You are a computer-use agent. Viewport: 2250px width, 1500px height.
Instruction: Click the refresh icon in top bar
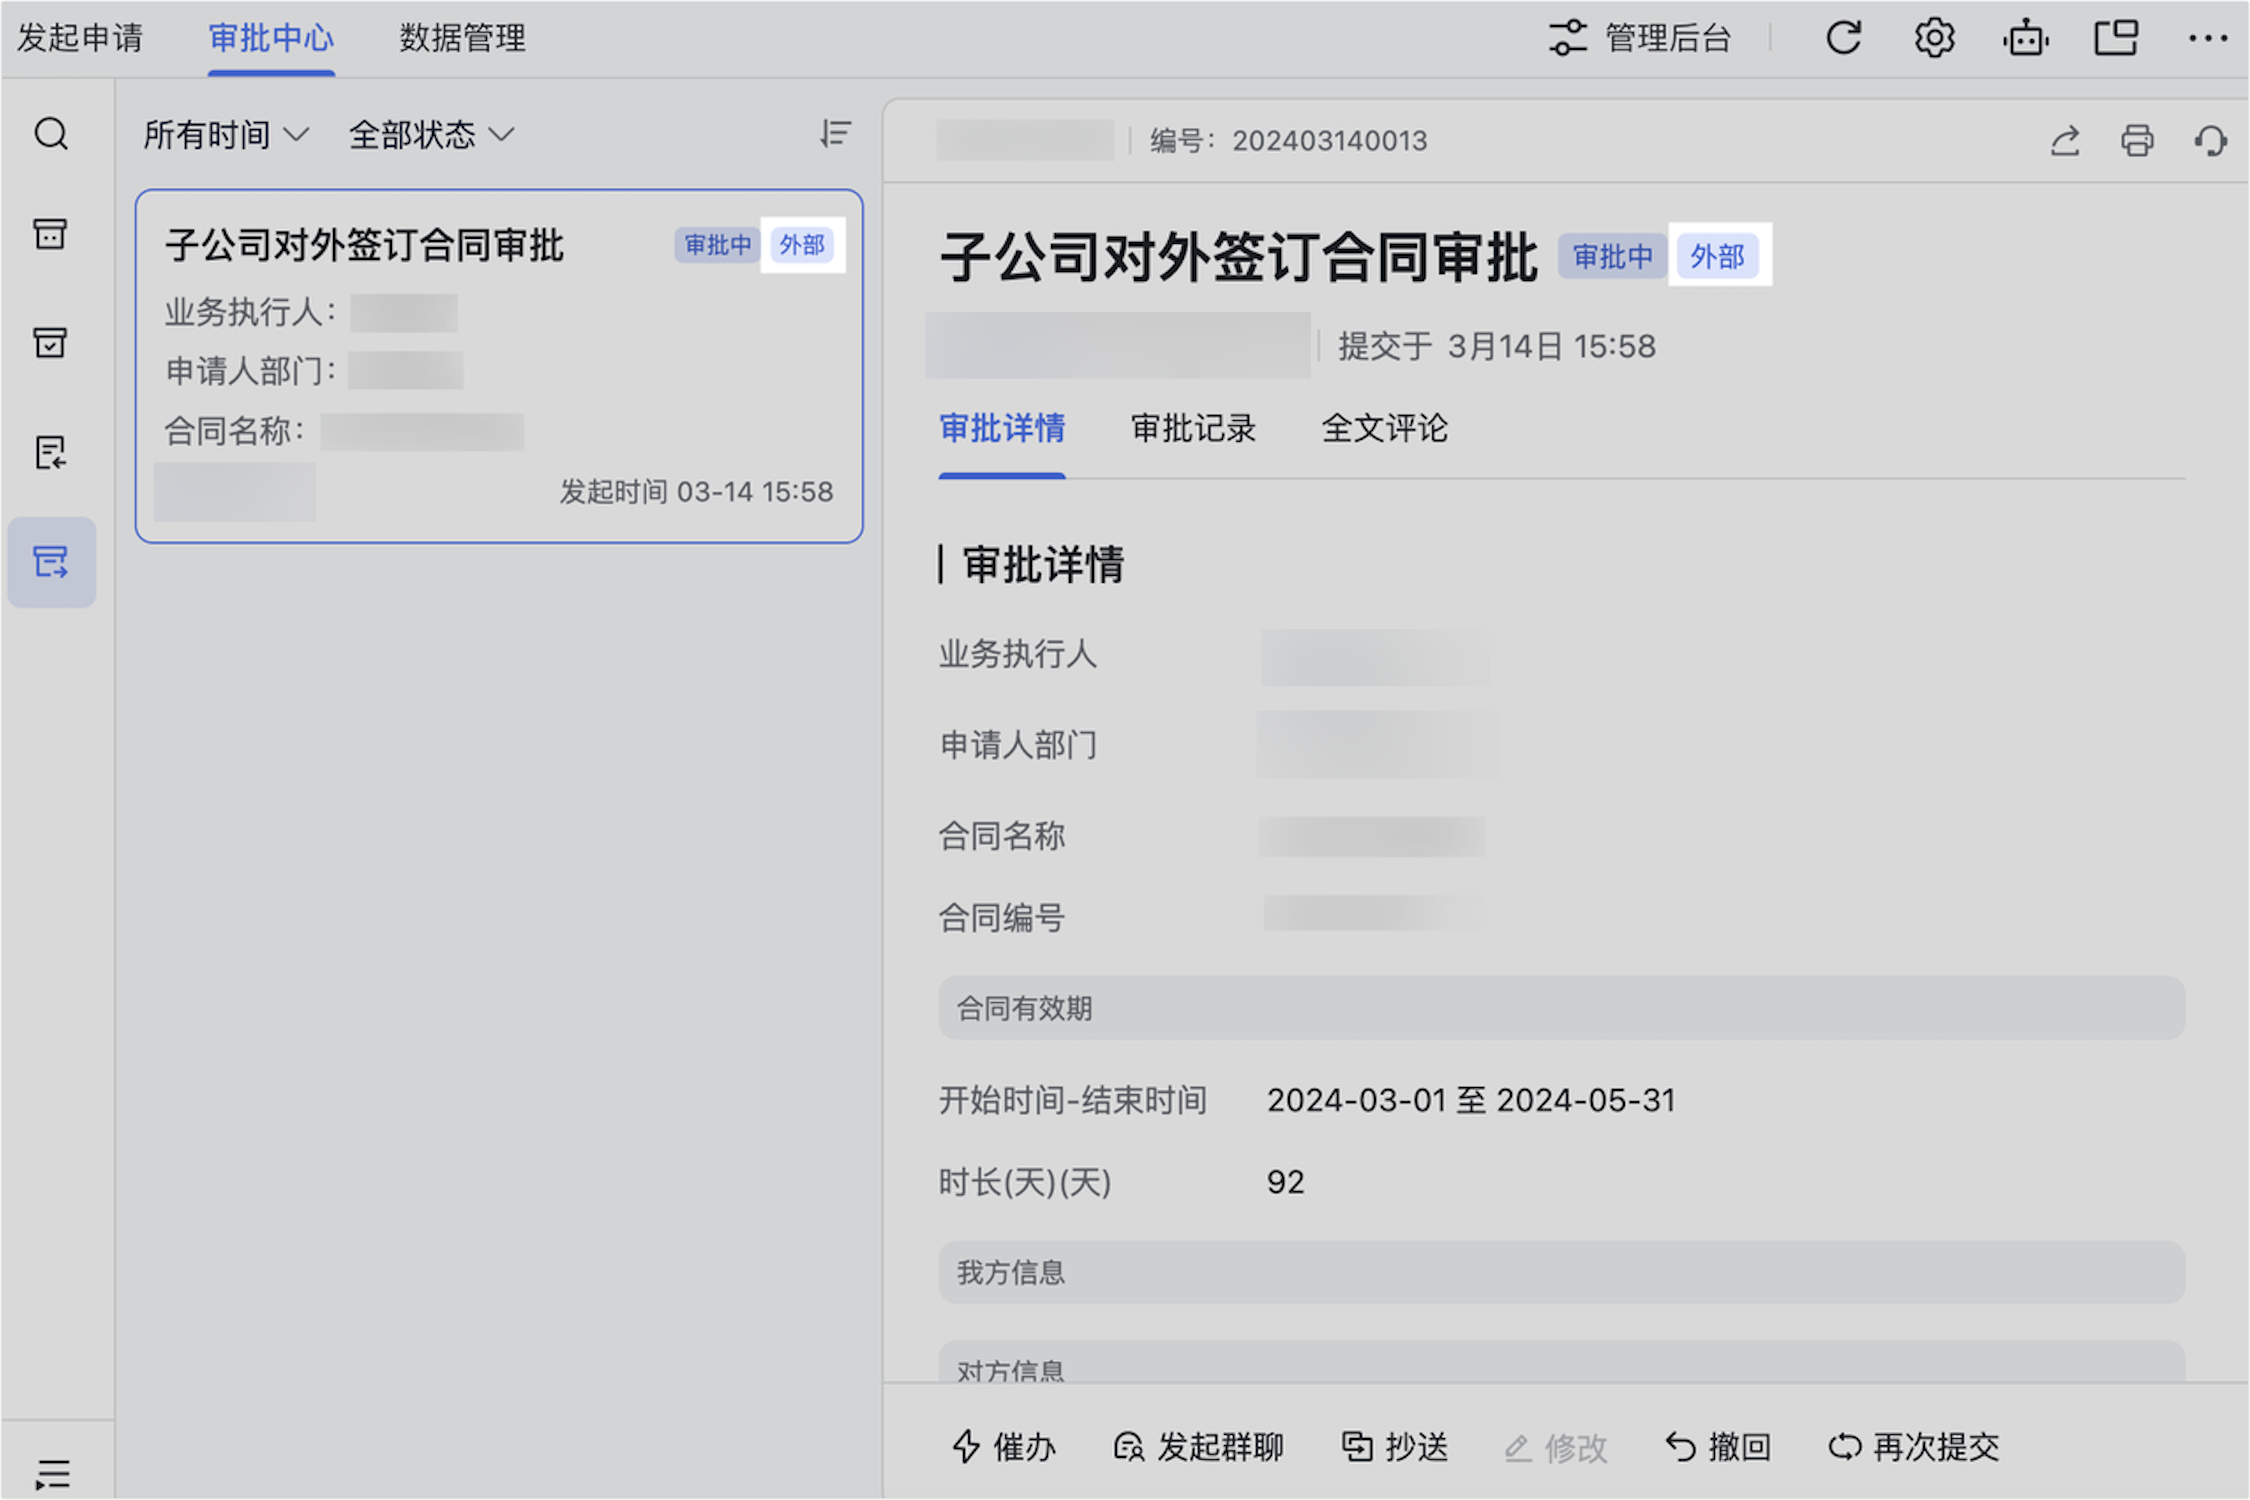[1843, 39]
